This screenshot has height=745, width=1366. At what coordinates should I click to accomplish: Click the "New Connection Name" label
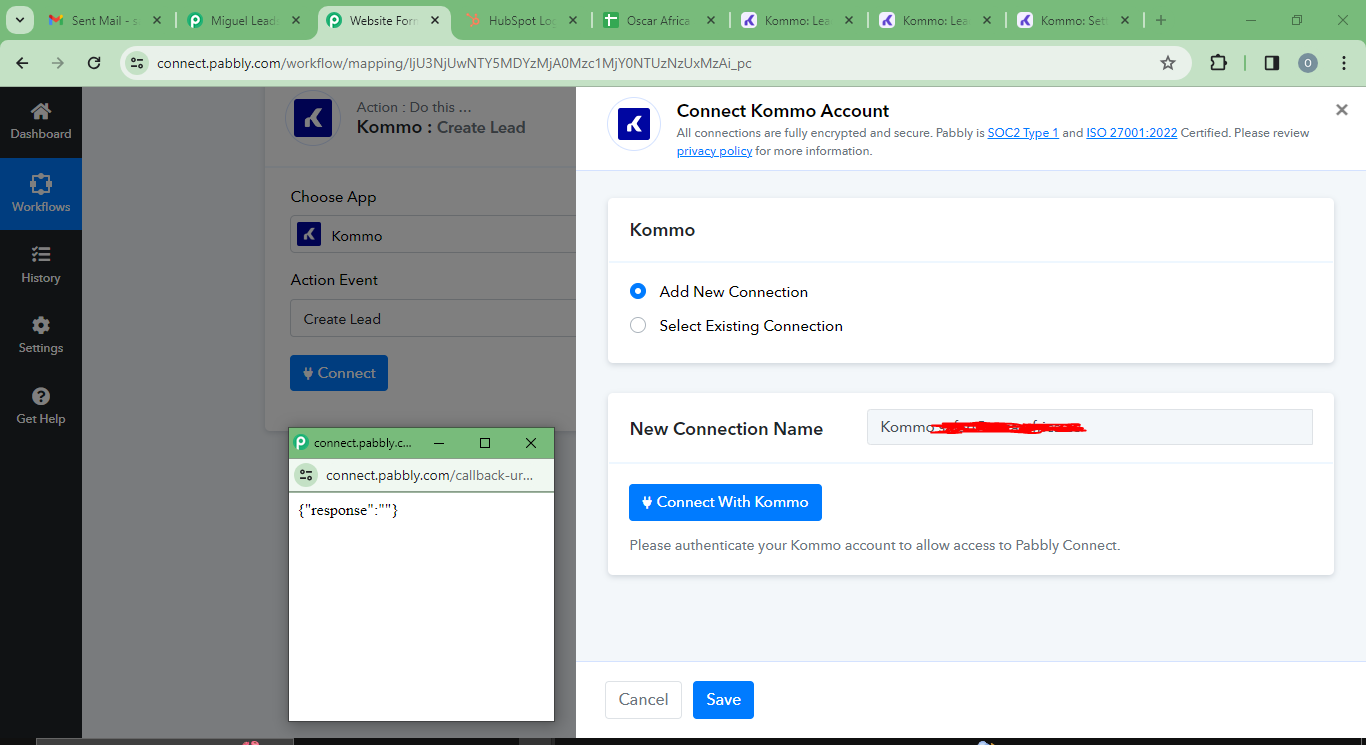(x=726, y=429)
